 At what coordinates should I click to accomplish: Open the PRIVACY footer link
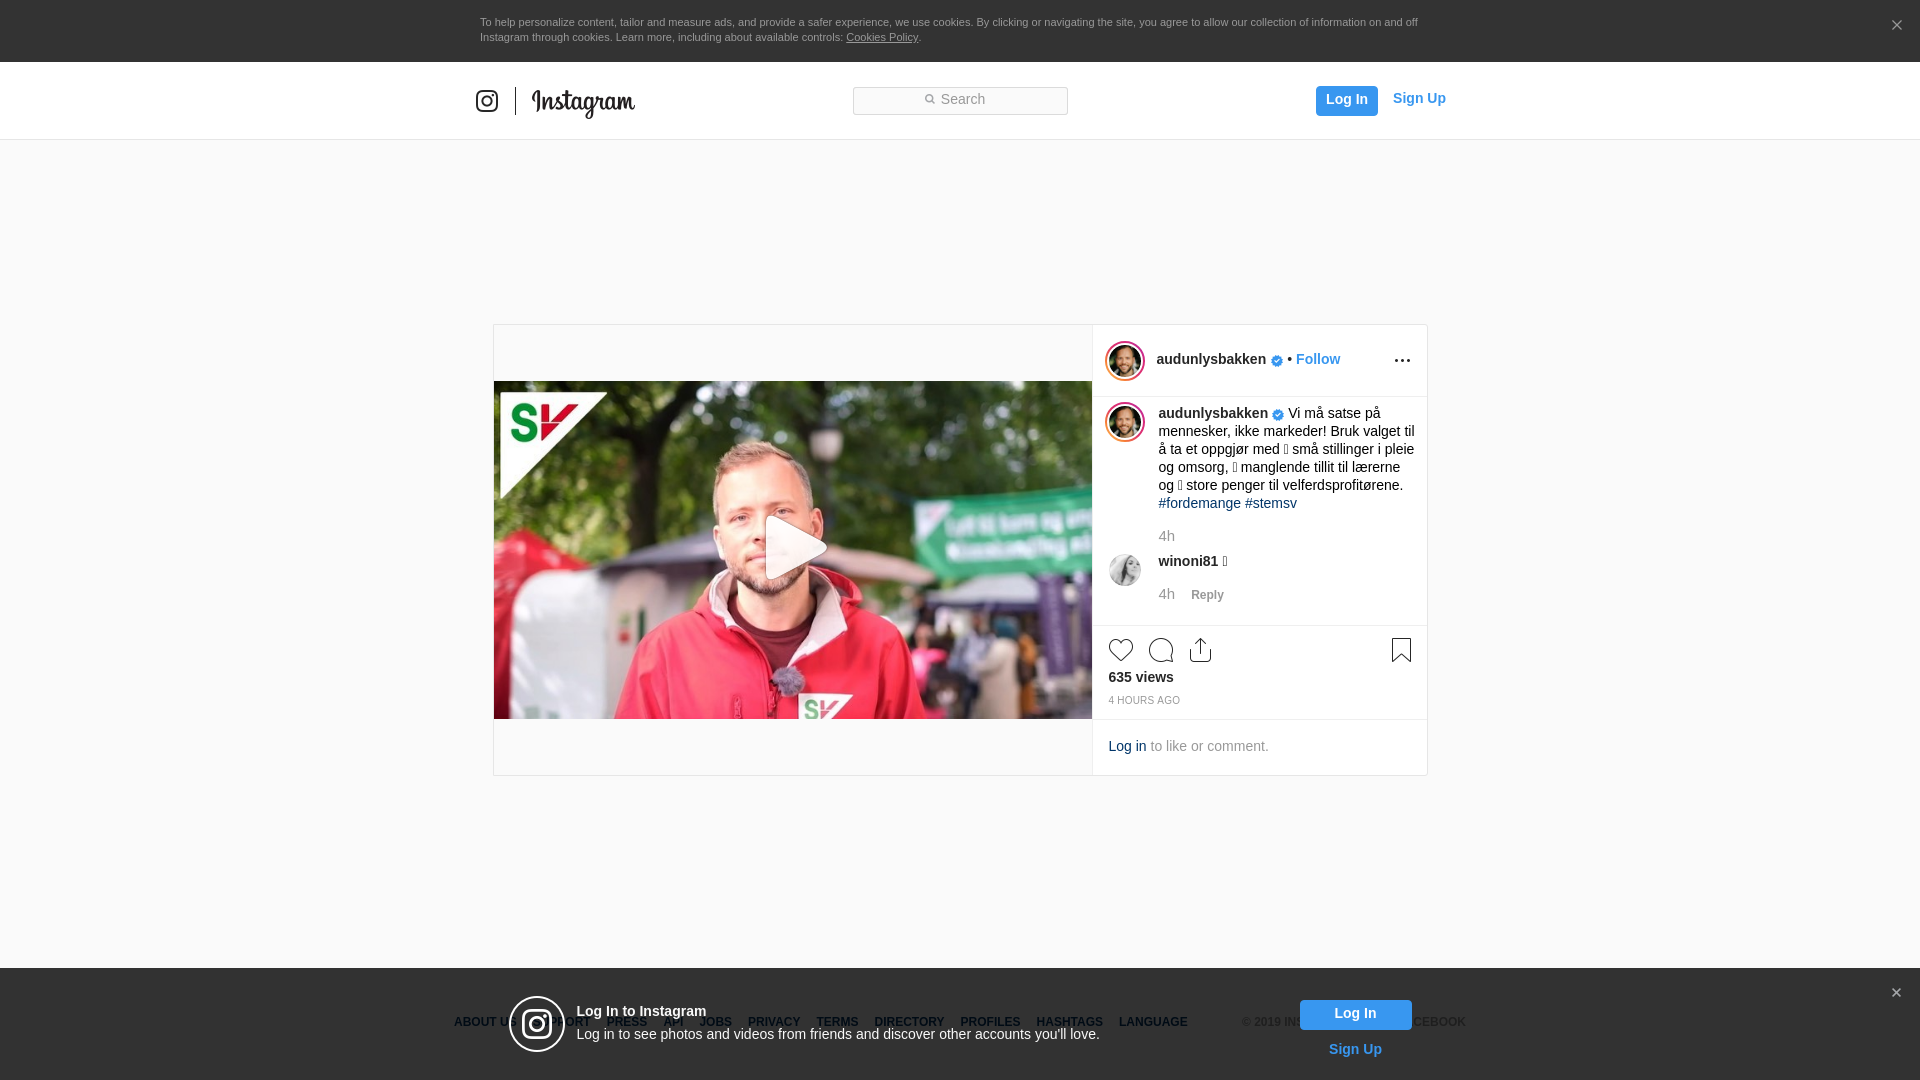[774, 1022]
